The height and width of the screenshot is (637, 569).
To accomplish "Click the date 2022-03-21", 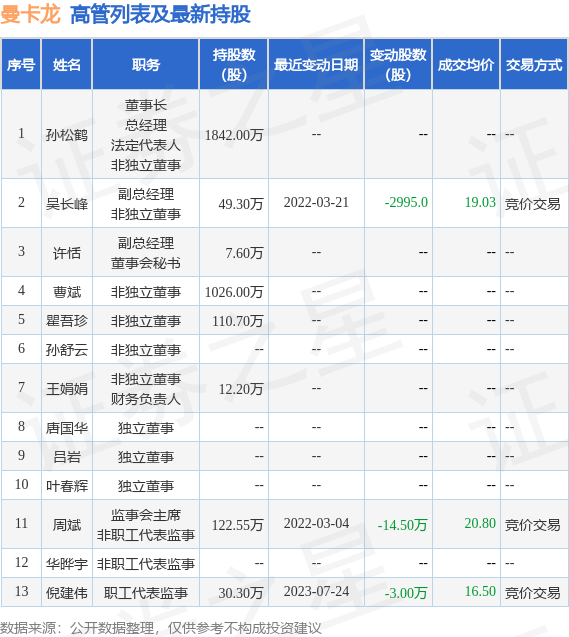I will tap(316, 202).
